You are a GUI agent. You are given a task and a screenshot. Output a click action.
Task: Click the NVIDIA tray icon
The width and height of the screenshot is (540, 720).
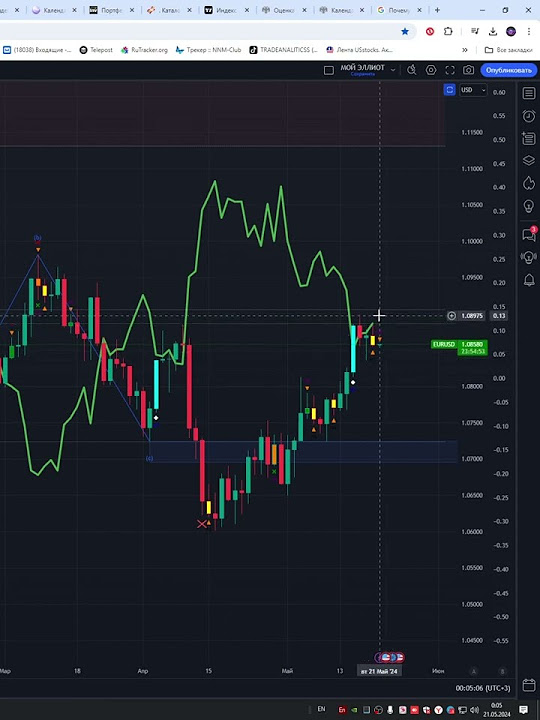[354, 710]
